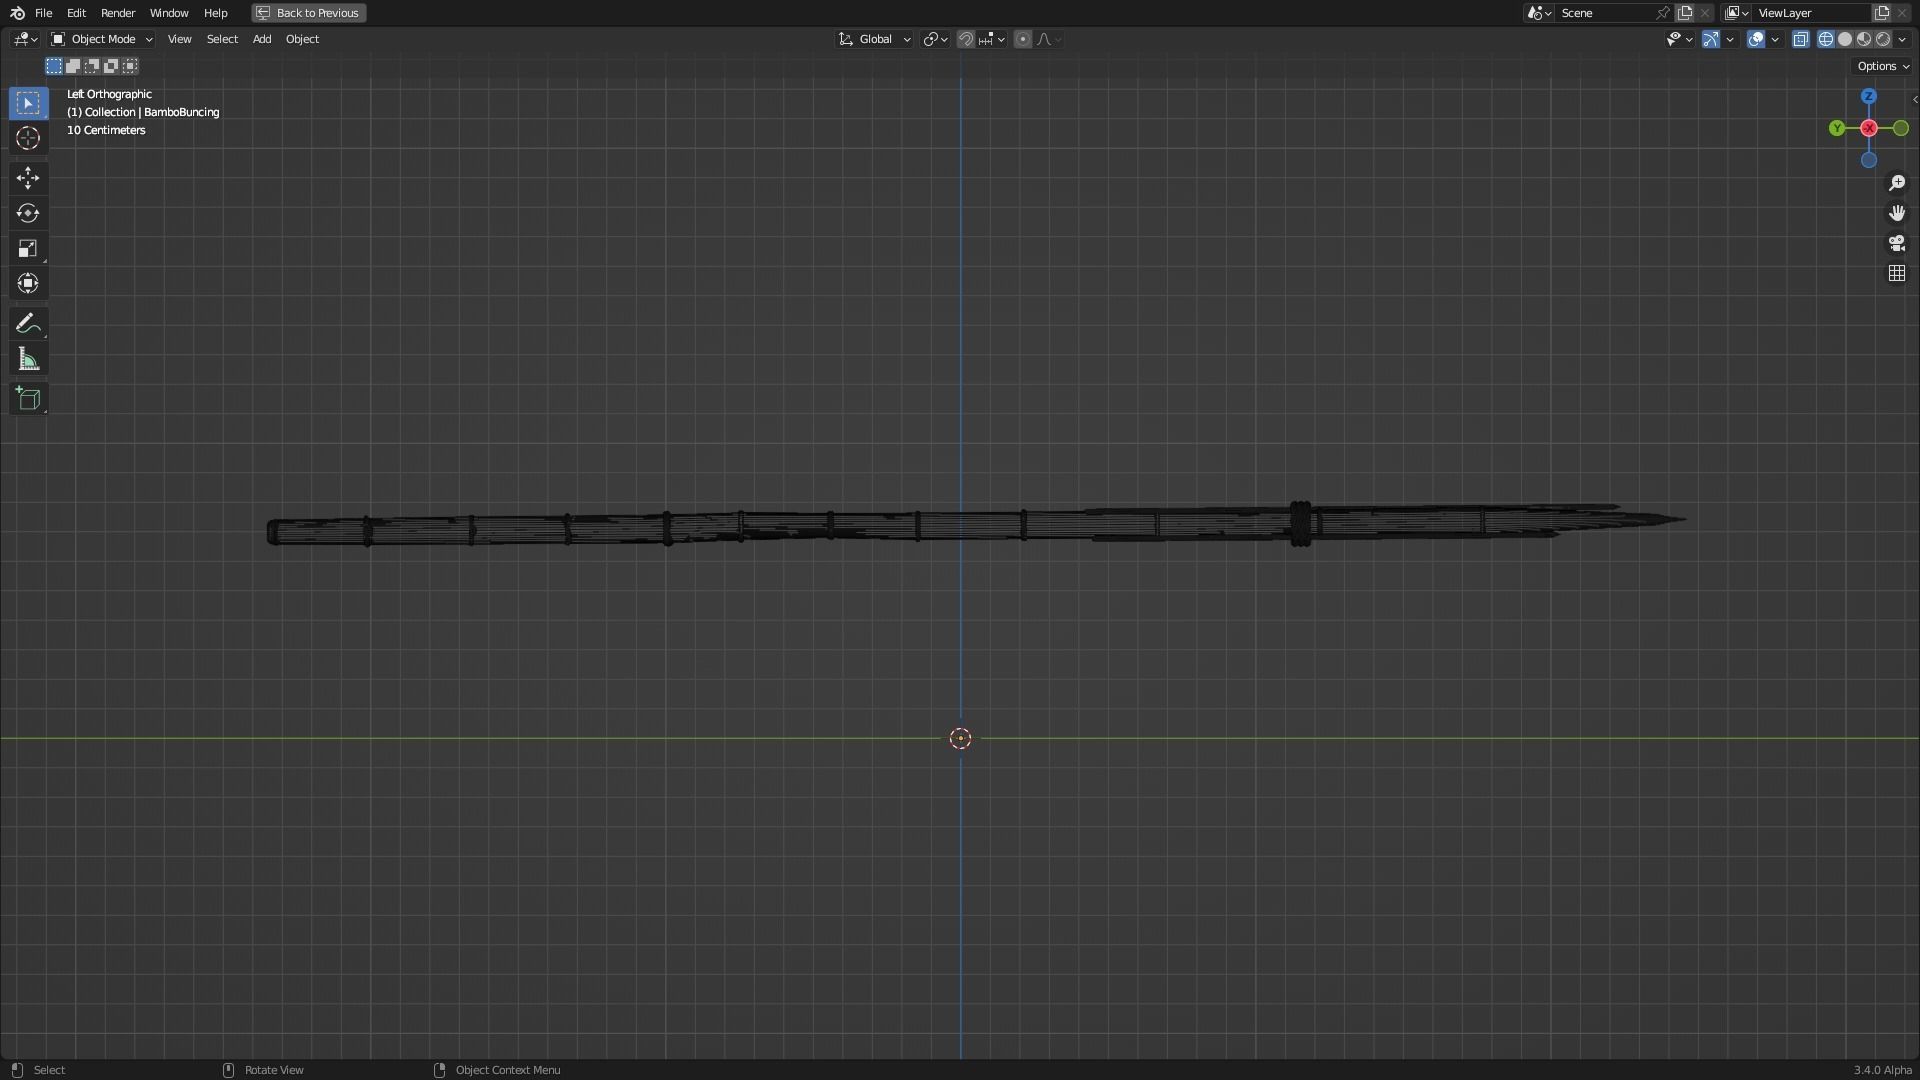Open the viewport Object menu
Image resolution: width=1920 pixels, height=1080 pixels.
(x=302, y=39)
